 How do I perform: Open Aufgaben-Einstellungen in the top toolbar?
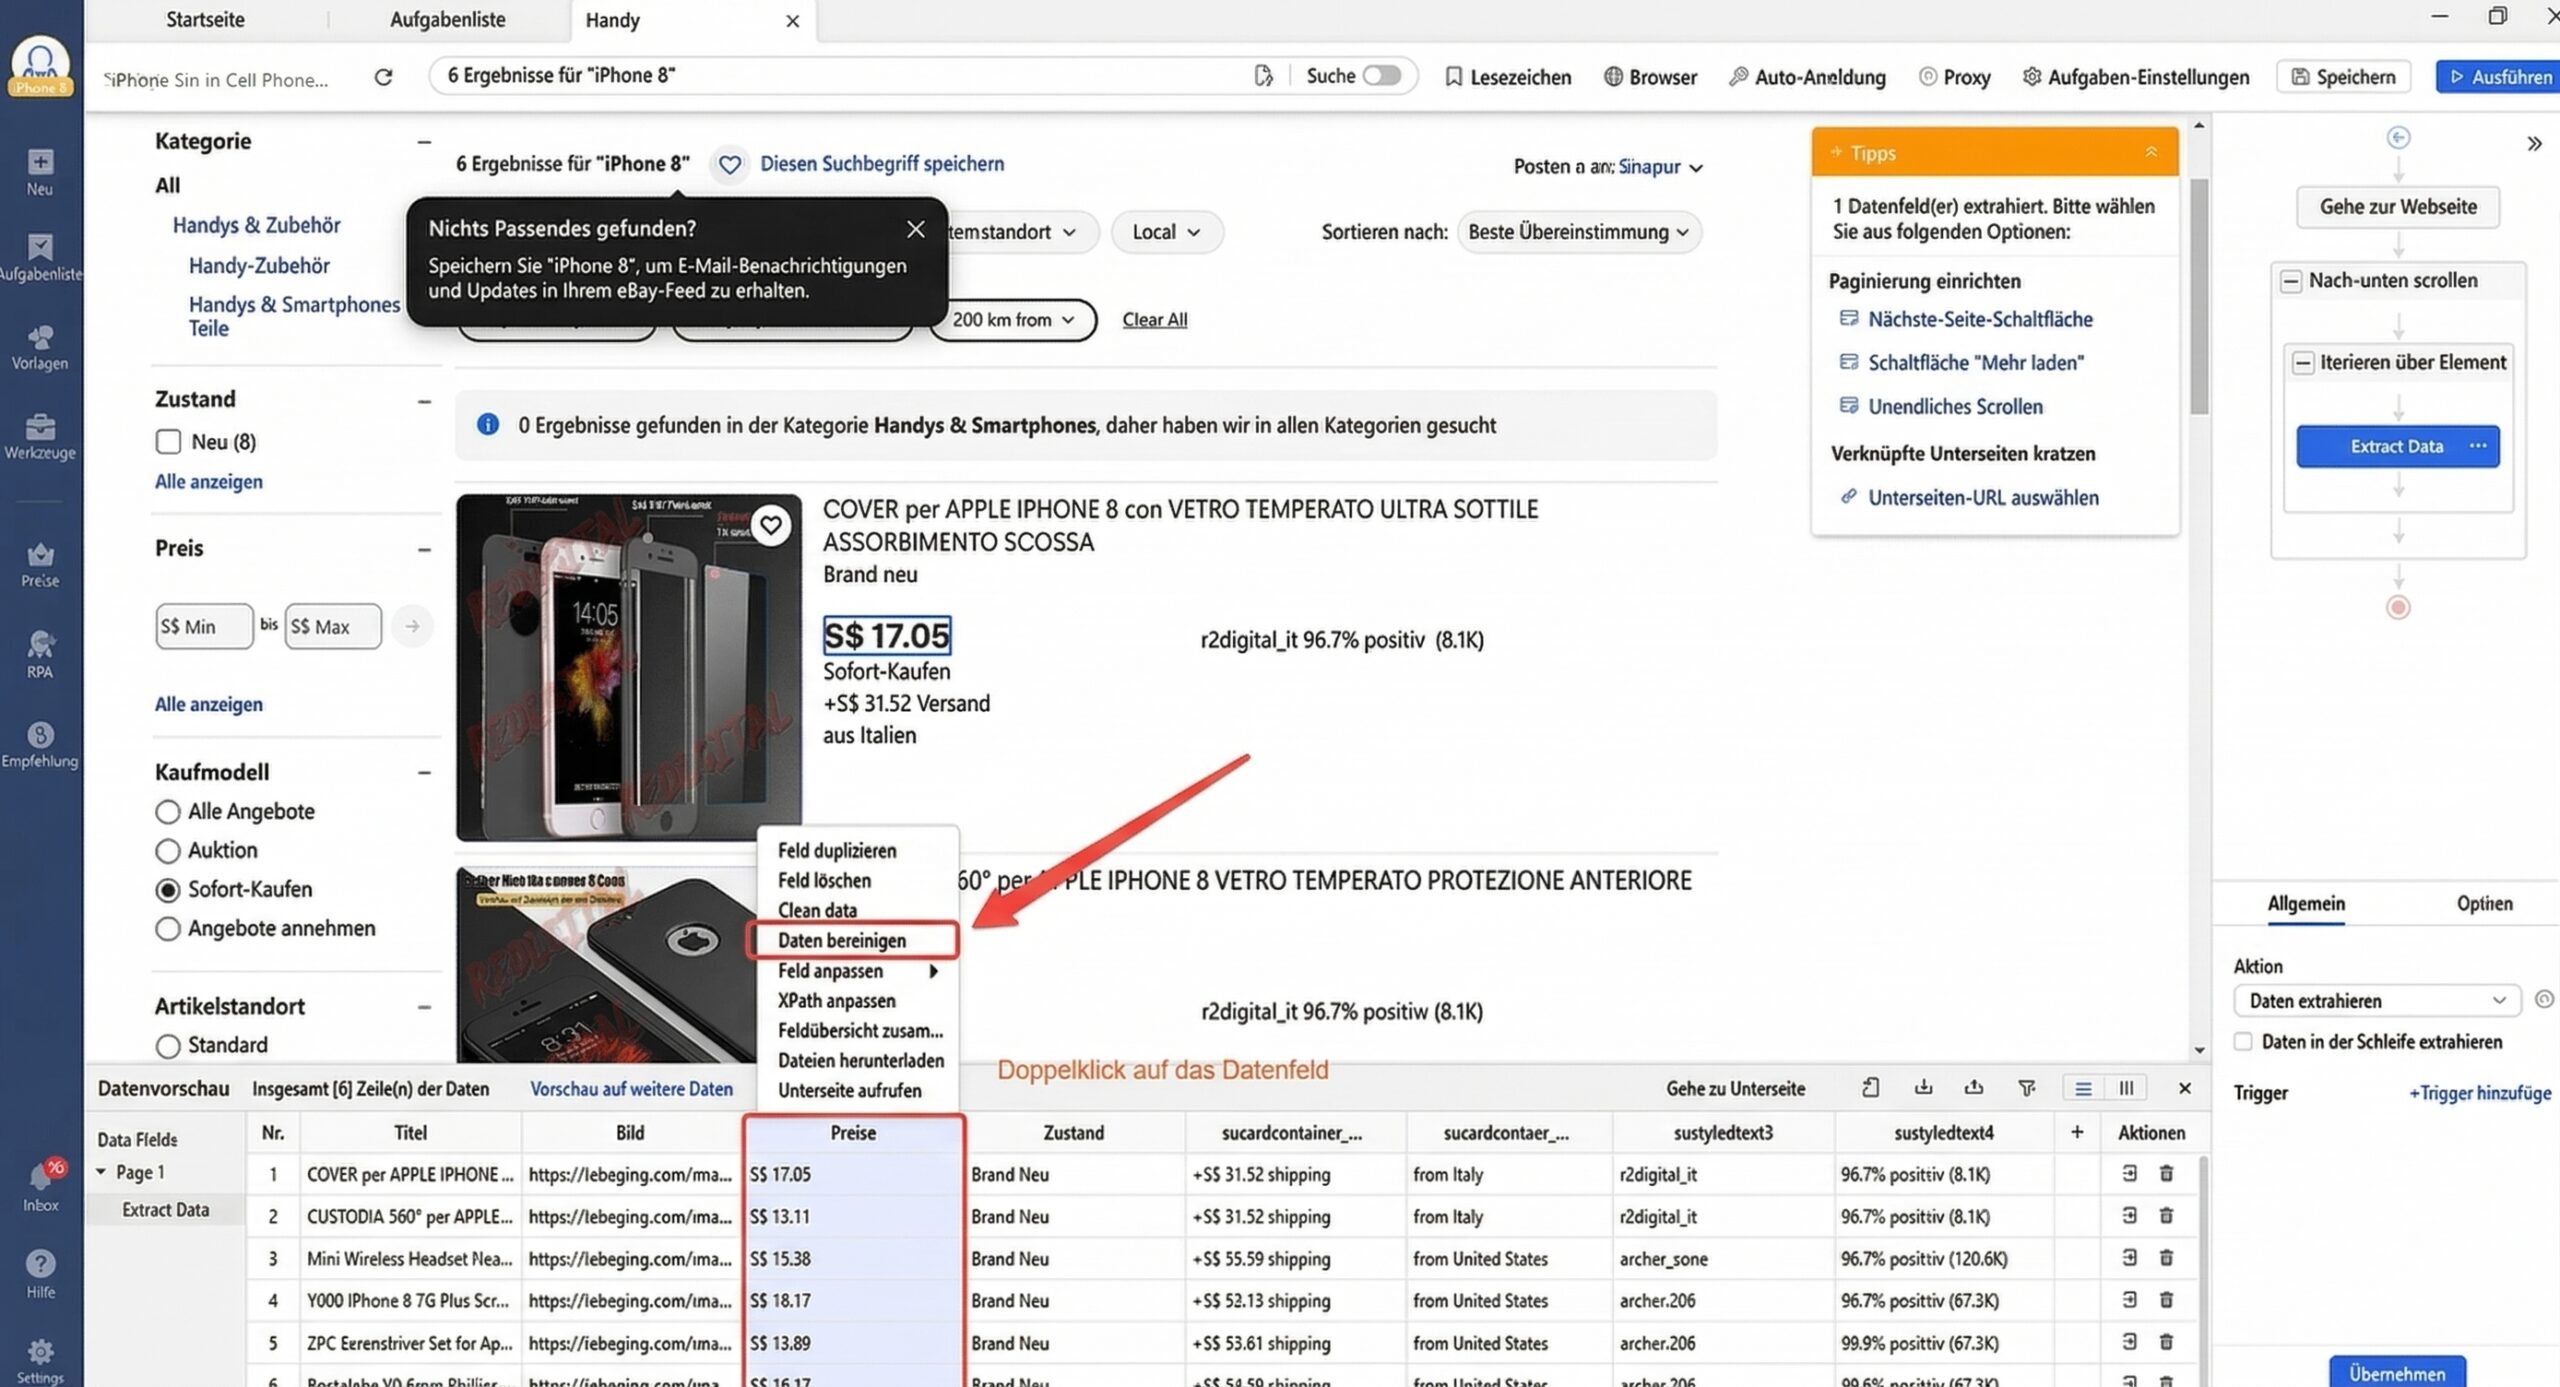[x=2135, y=76]
